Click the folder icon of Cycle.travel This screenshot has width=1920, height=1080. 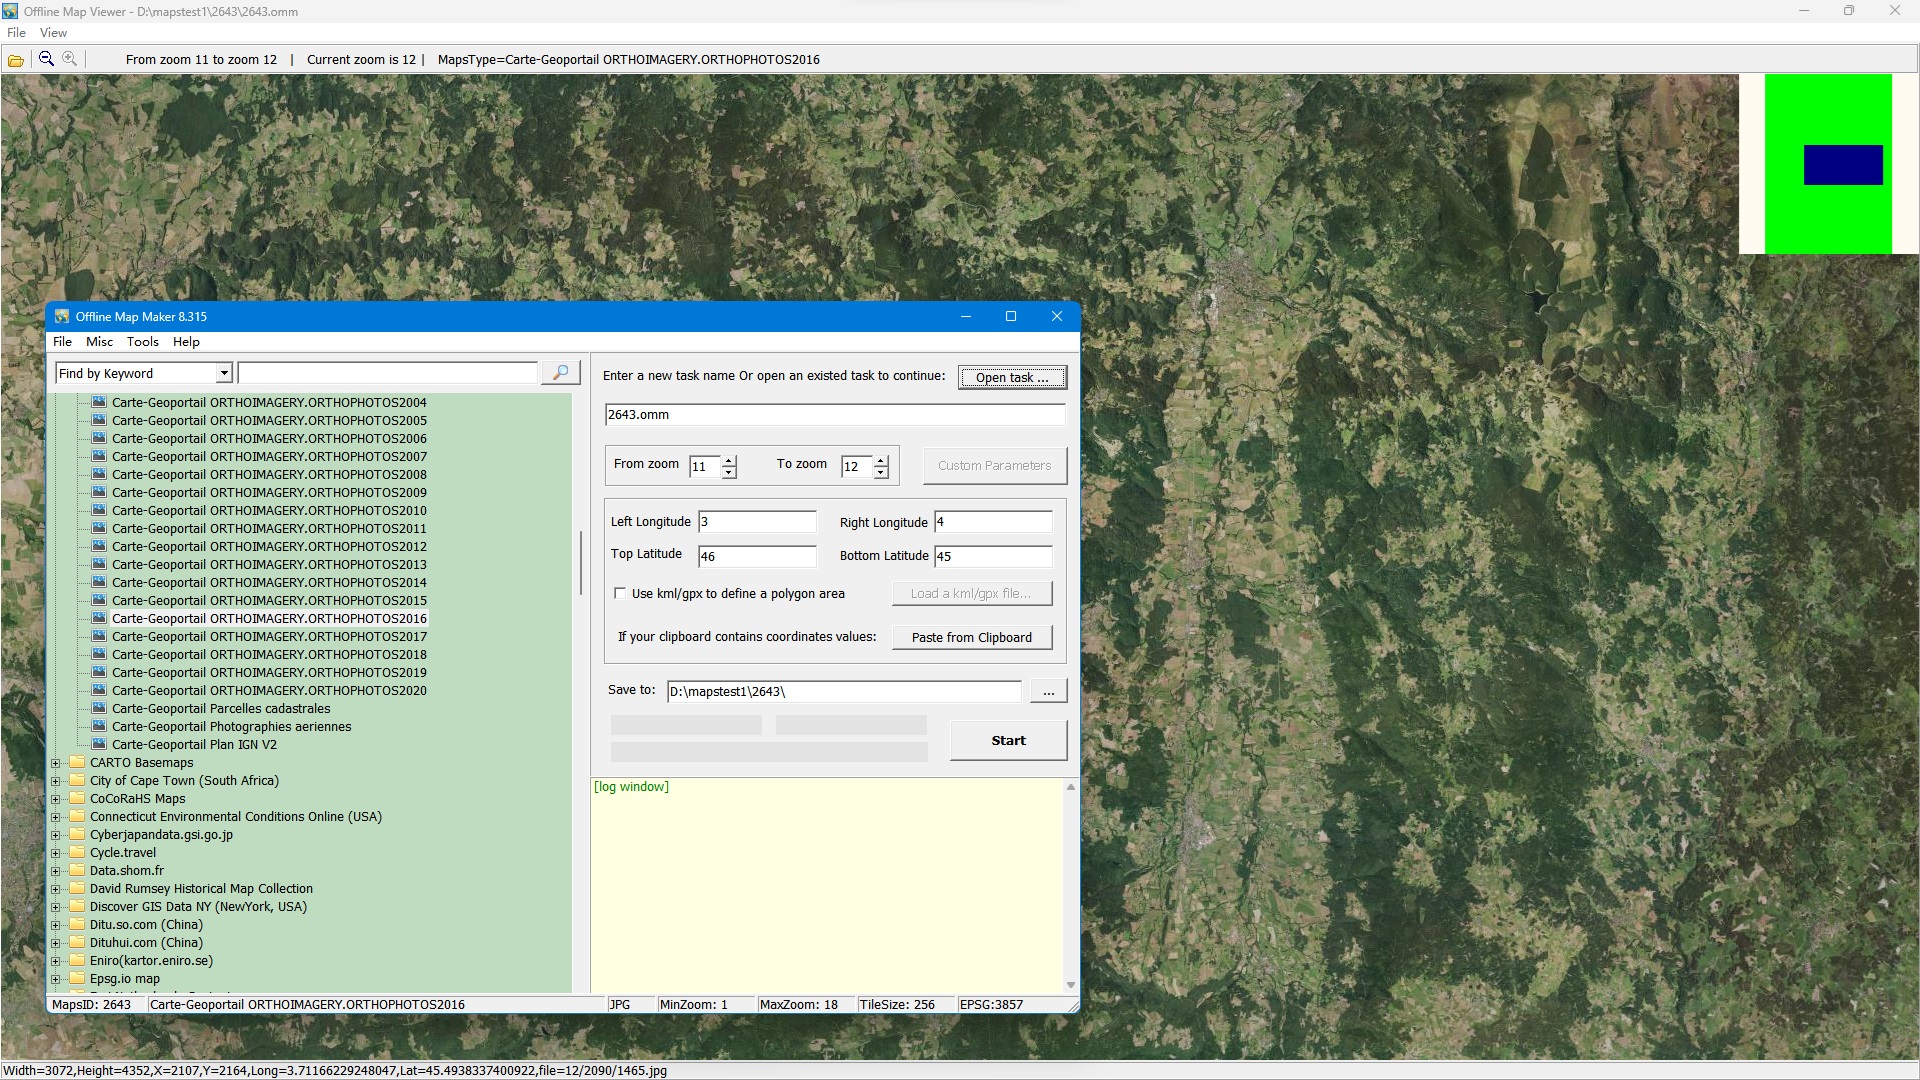77,852
